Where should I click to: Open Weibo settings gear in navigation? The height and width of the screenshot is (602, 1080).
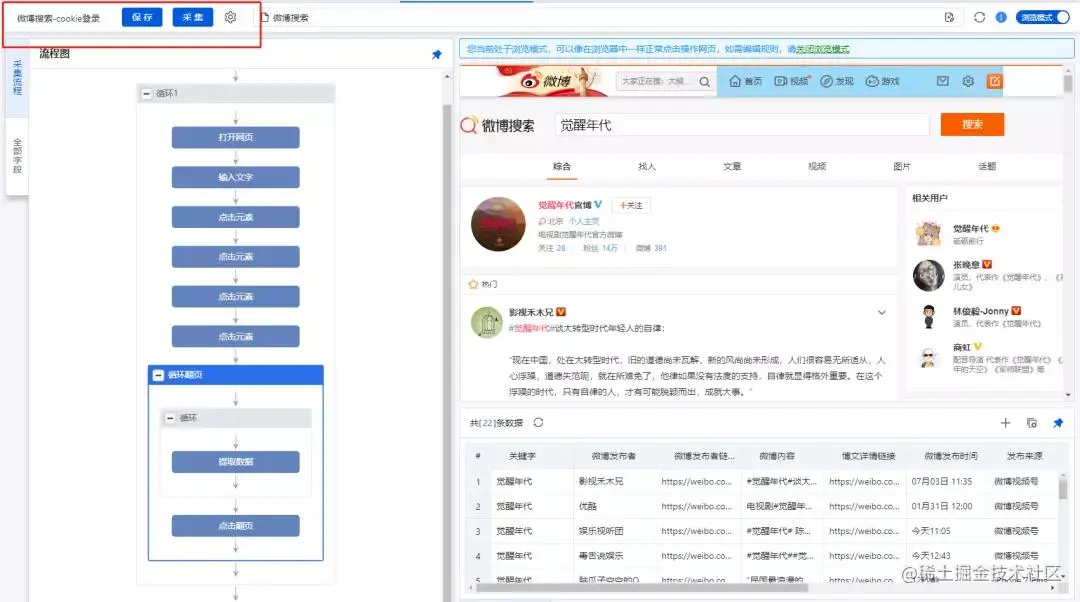pos(968,81)
